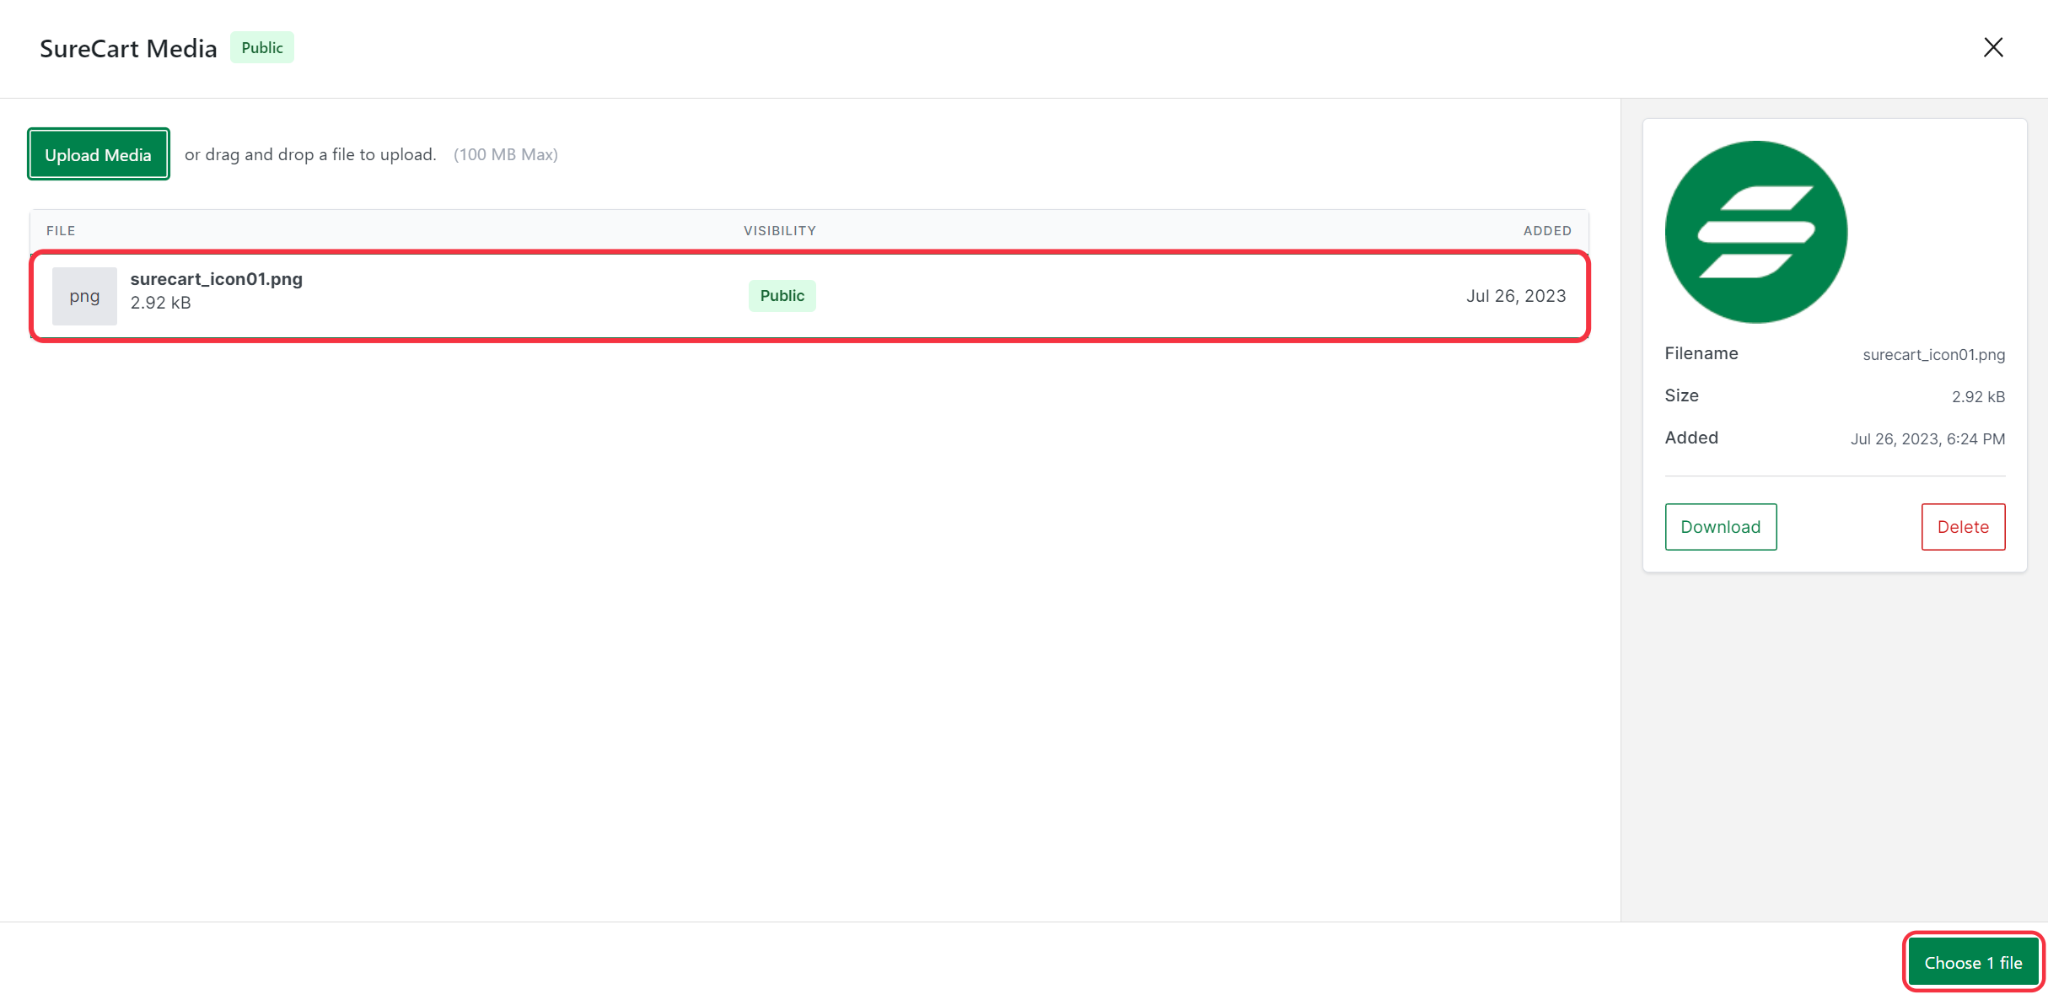The width and height of the screenshot is (2048, 1008).
Task: Click the Upload Media button
Action: [x=98, y=154]
